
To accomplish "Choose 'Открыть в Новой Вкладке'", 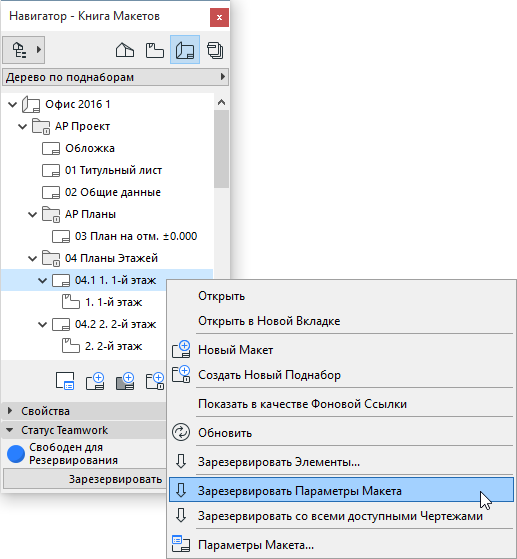I will point(341,321).
